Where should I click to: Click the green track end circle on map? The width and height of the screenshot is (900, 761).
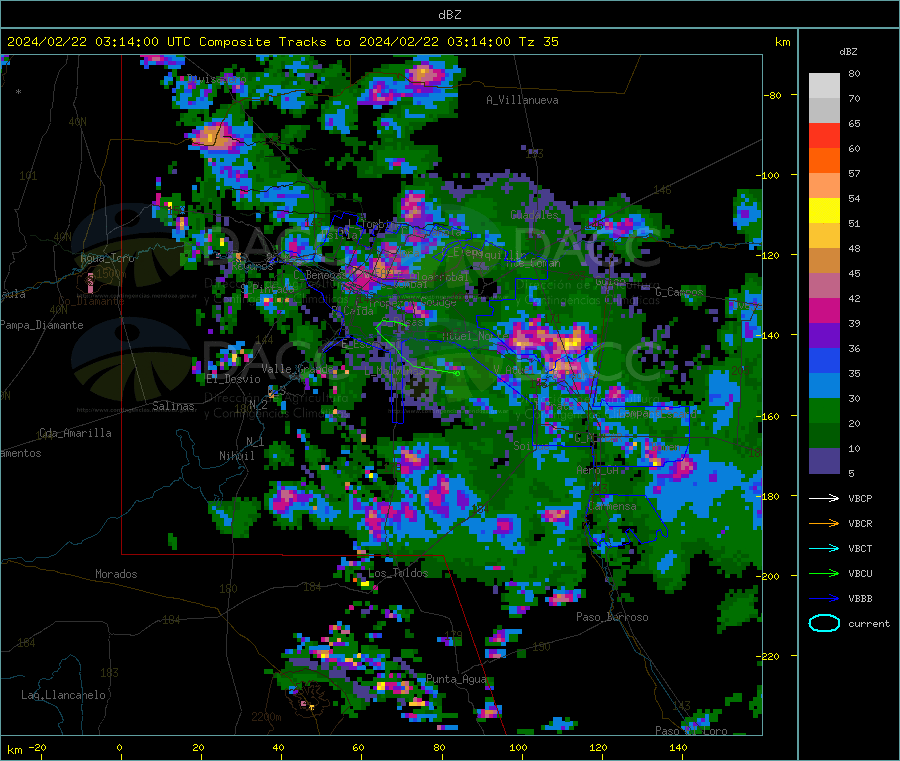click(x=457, y=374)
